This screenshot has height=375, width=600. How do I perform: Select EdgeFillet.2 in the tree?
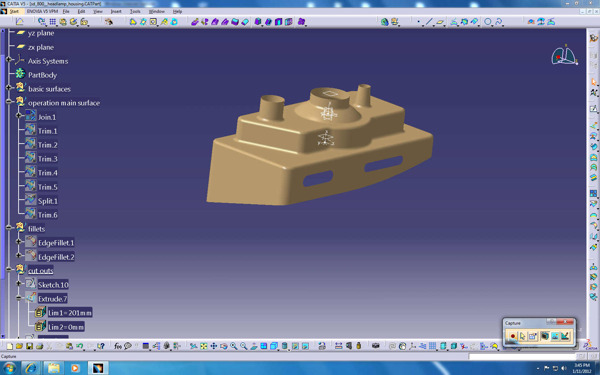coord(56,257)
